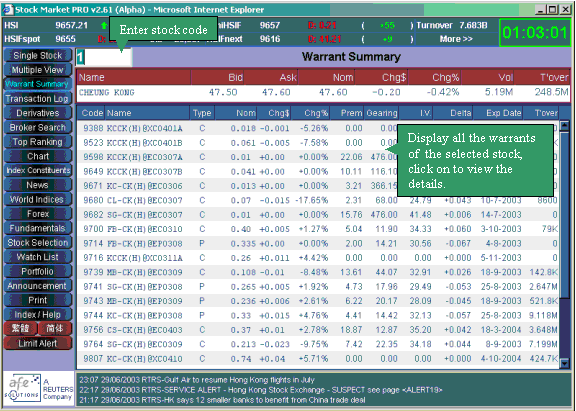Open the Single Stock view

coord(38,55)
